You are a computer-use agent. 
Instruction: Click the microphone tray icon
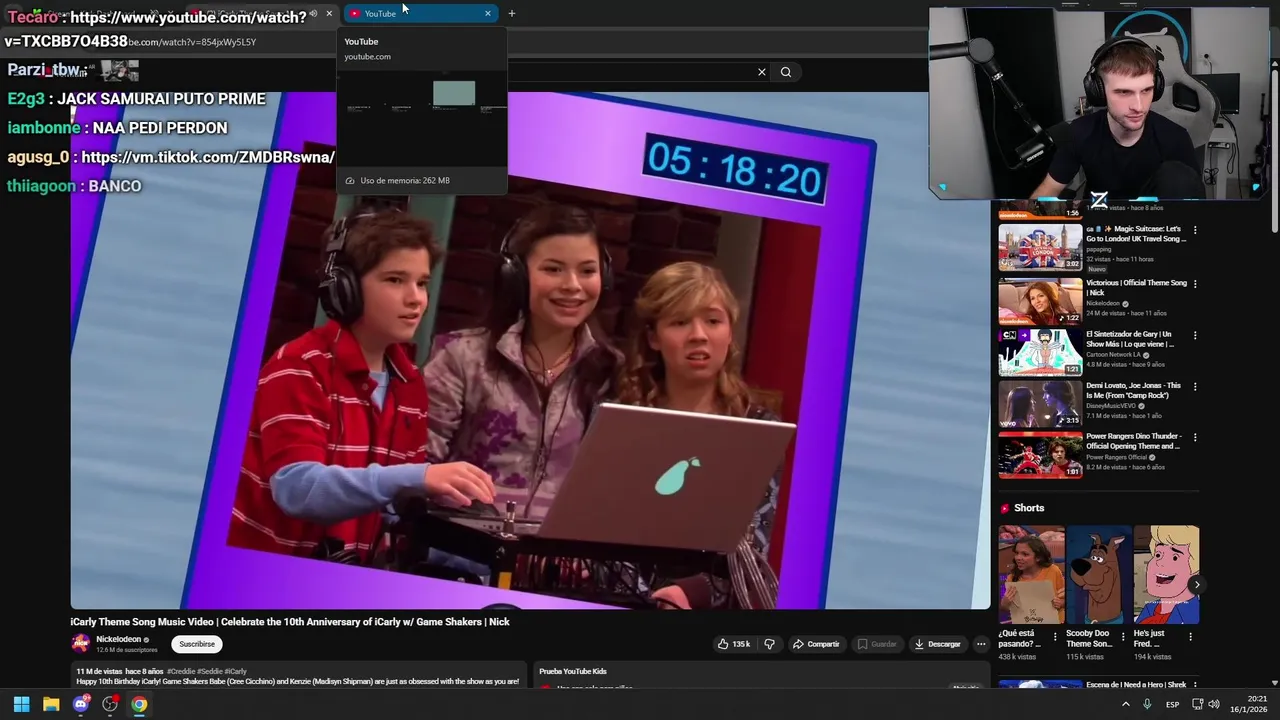click(1148, 704)
